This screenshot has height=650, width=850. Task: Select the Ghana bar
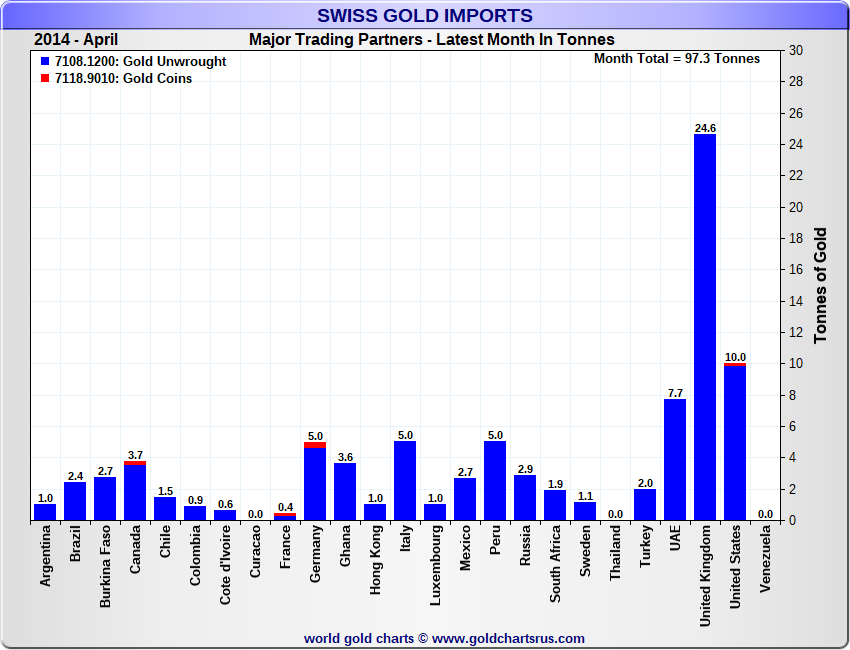click(345, 492)
